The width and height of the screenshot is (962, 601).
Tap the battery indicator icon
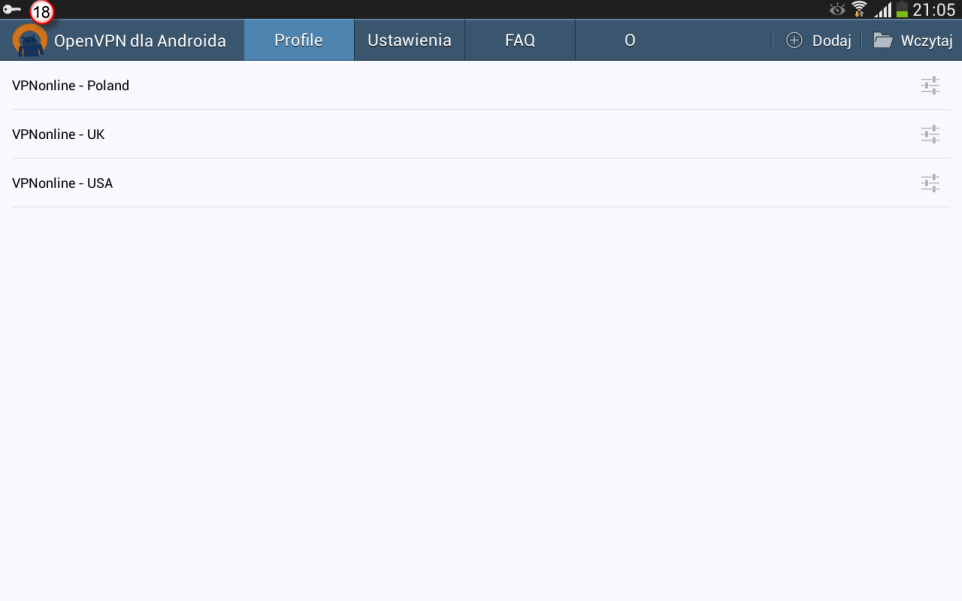click(x=902, y=9)
